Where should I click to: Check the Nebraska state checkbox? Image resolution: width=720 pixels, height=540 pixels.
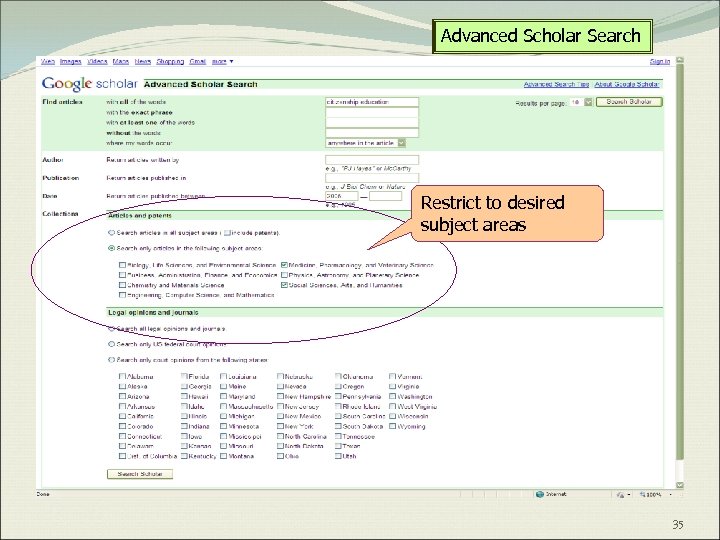280,377
